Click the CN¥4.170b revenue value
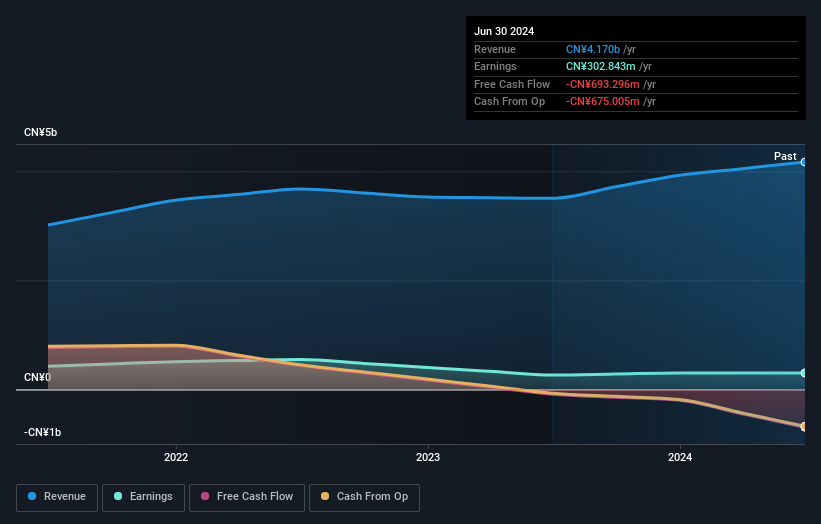 coord(593,49)
